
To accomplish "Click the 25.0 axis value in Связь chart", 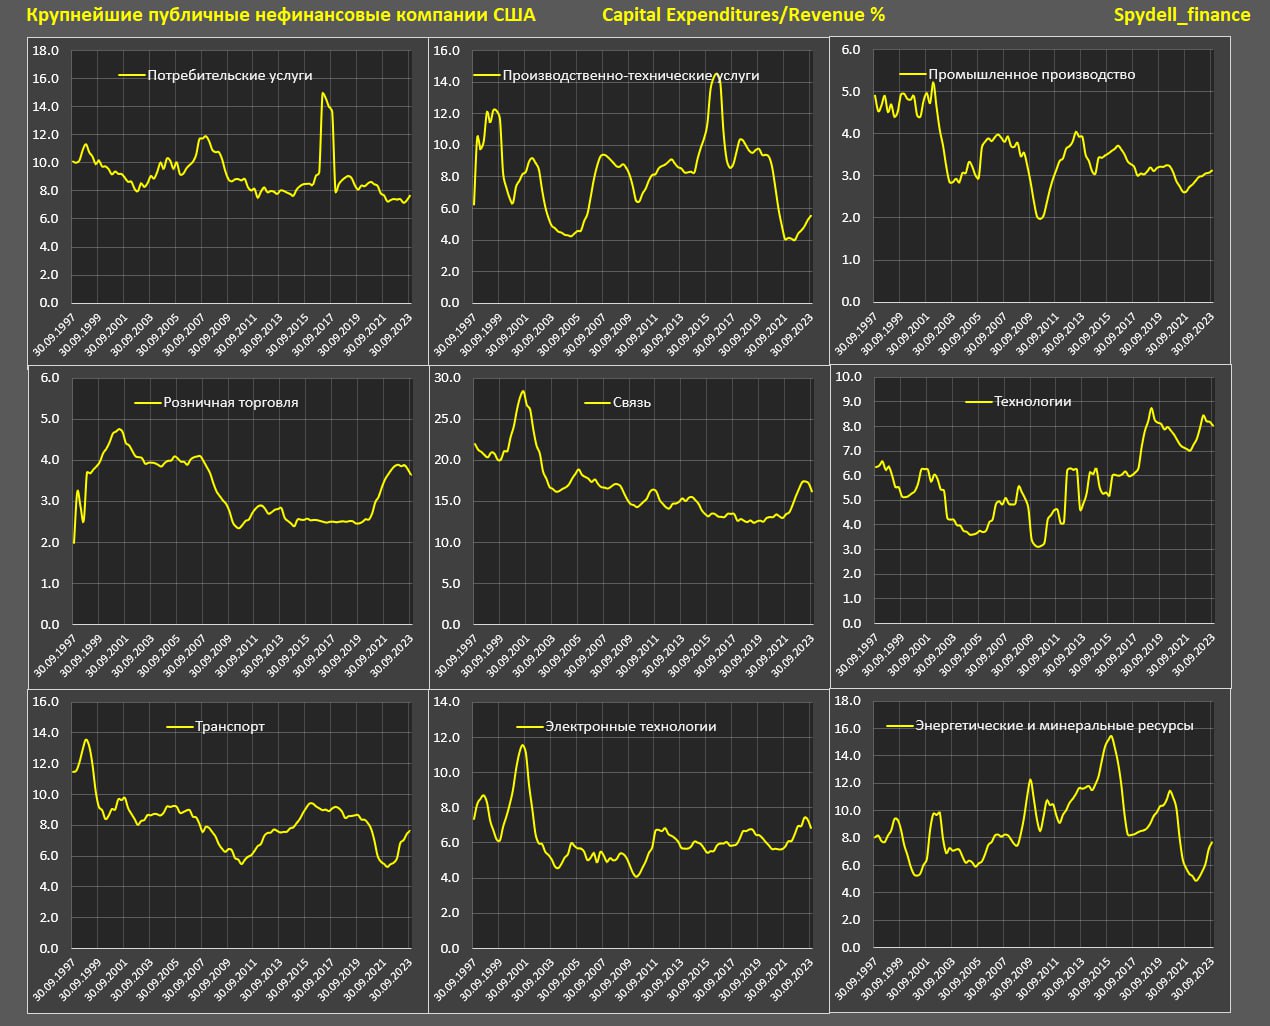I will (x=448, y=419).
